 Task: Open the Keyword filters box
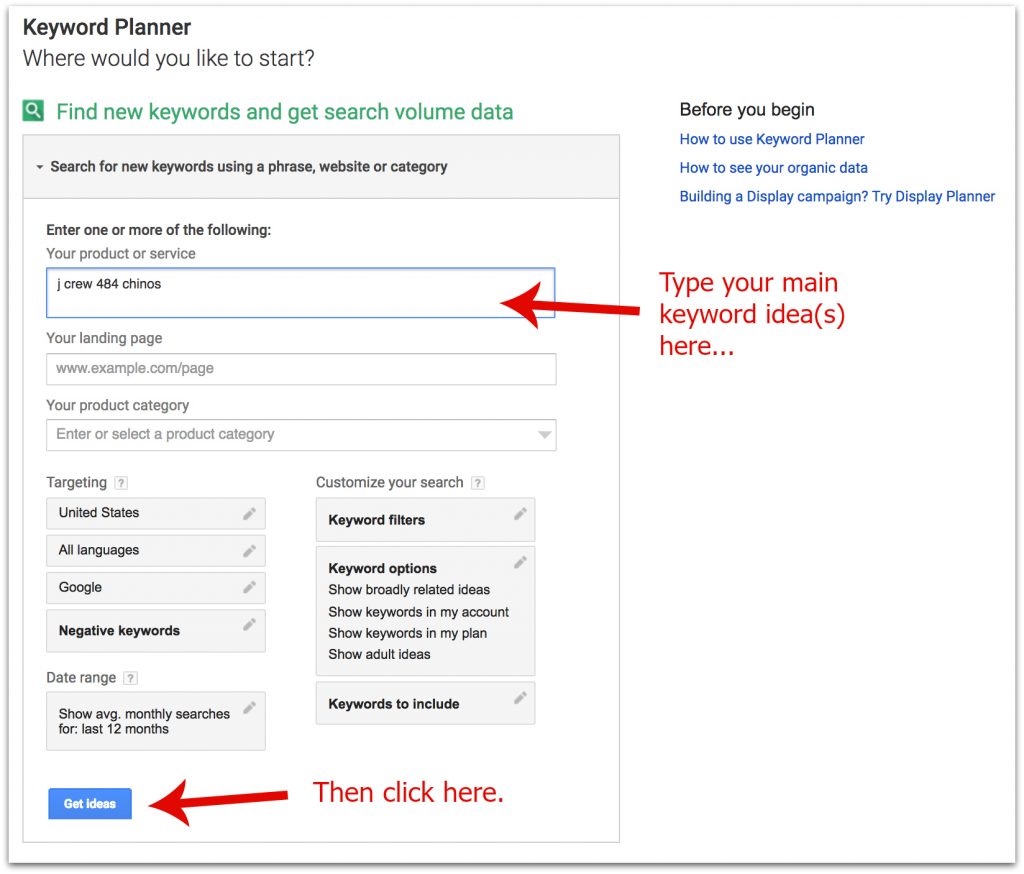(425, 520)
